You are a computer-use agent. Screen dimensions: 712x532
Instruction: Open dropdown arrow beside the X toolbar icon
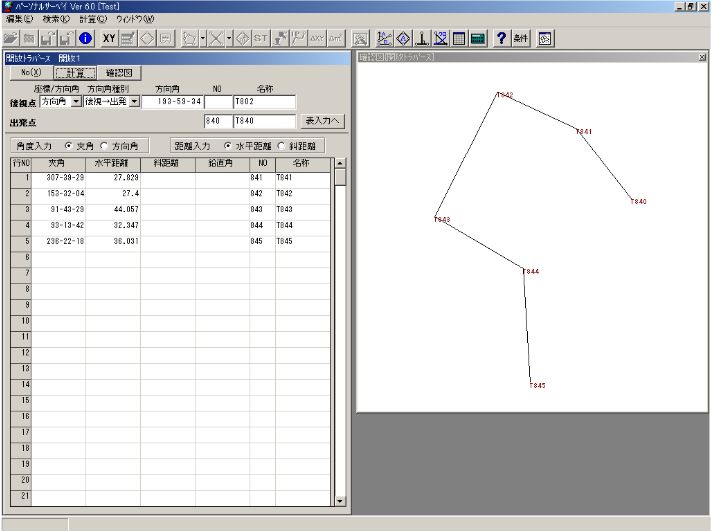point(229,38)
